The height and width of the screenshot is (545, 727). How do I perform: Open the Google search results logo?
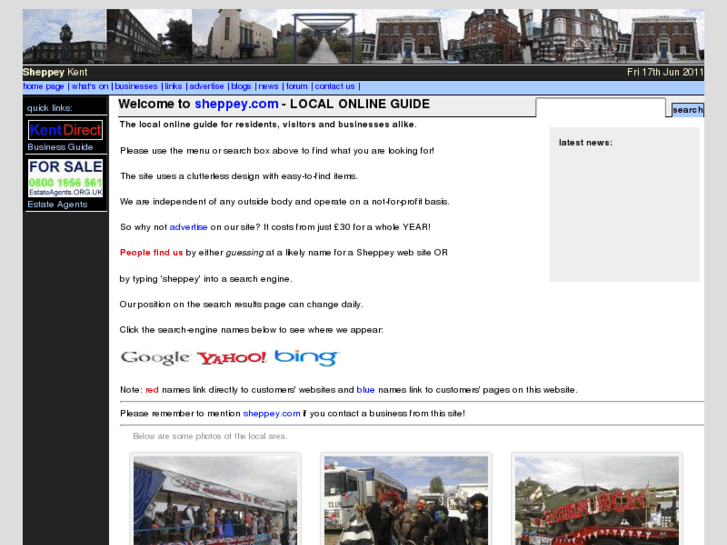(x=155, y=358)
